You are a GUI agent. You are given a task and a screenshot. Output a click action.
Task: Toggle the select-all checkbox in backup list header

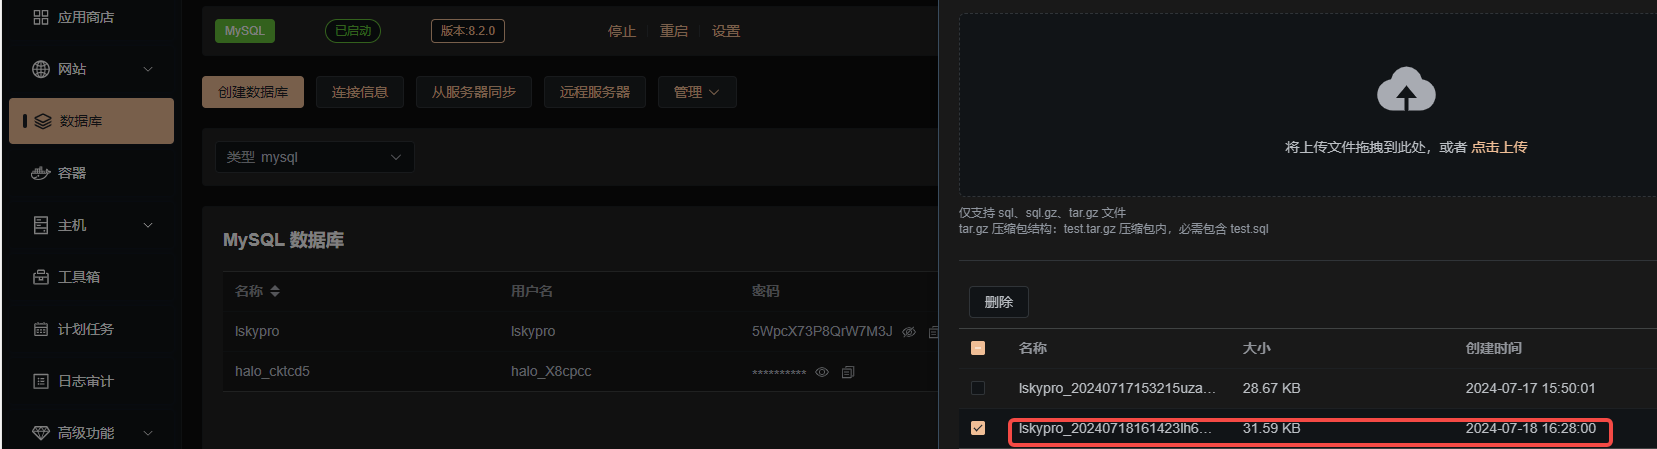pyautogui.click(x=978, y=348)
